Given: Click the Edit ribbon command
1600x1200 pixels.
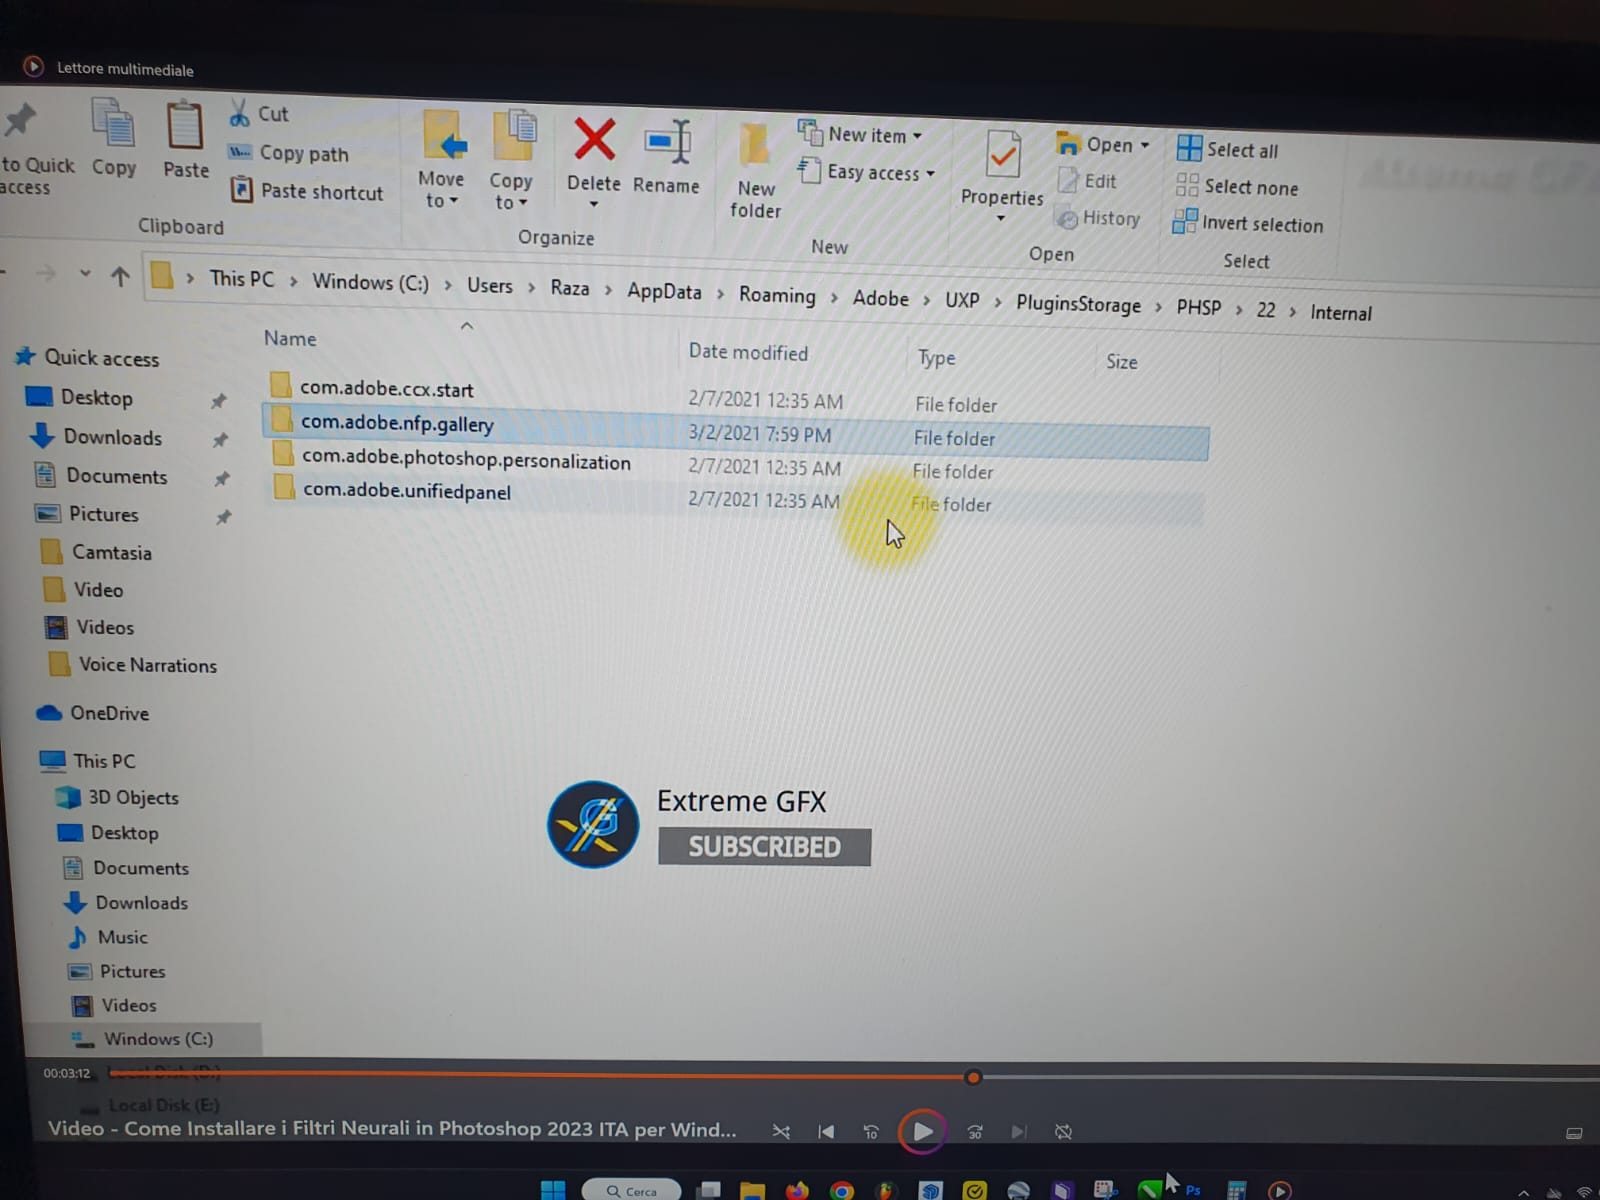Looking at the screenshot, I should (1087, 181).
